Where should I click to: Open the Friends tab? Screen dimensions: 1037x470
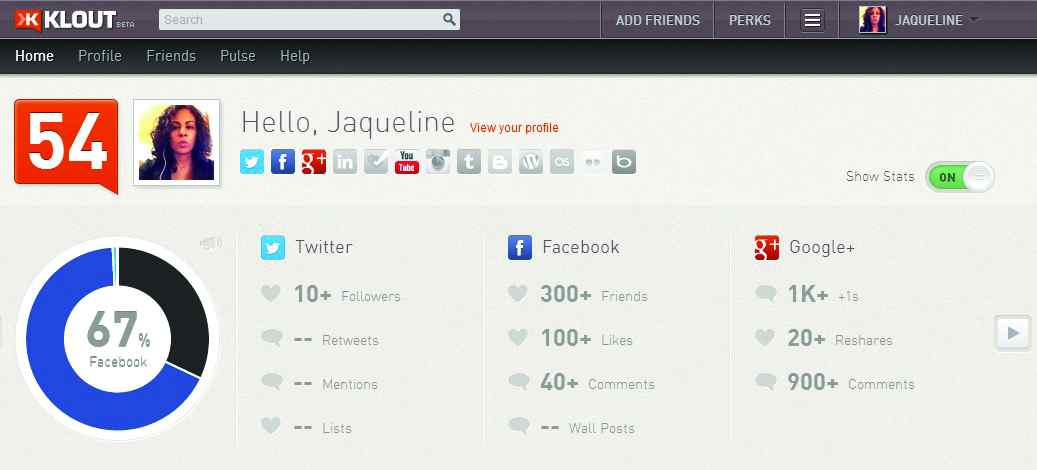171,56
